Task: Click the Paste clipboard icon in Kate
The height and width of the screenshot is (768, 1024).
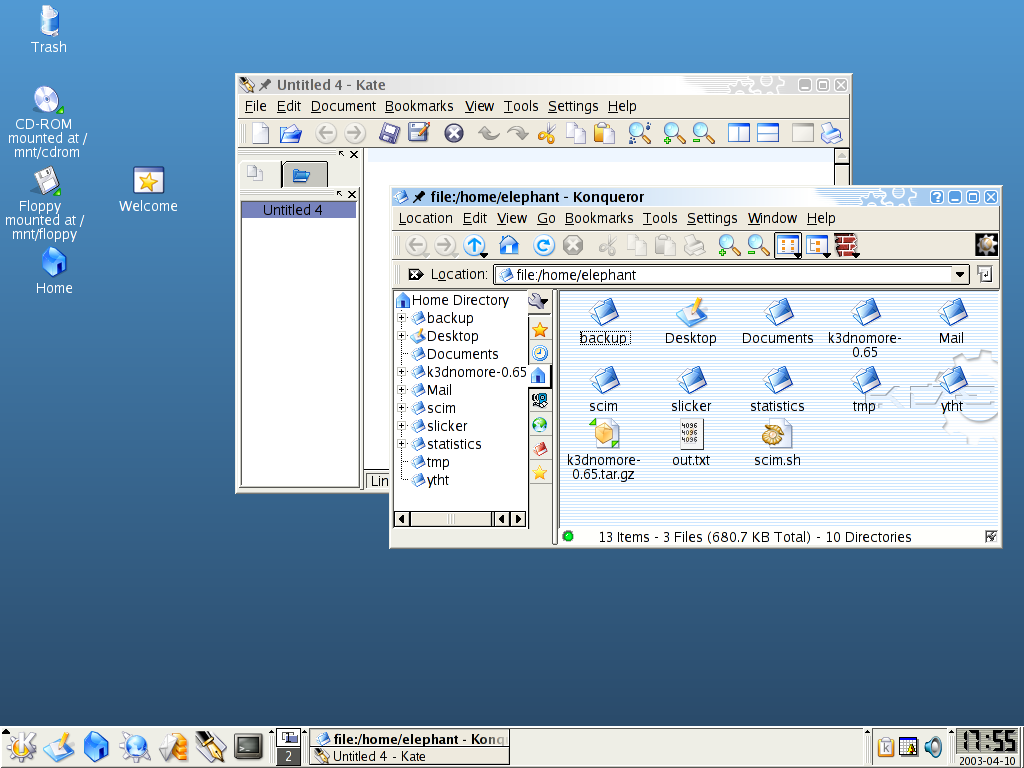Action: tap(605, 133)
